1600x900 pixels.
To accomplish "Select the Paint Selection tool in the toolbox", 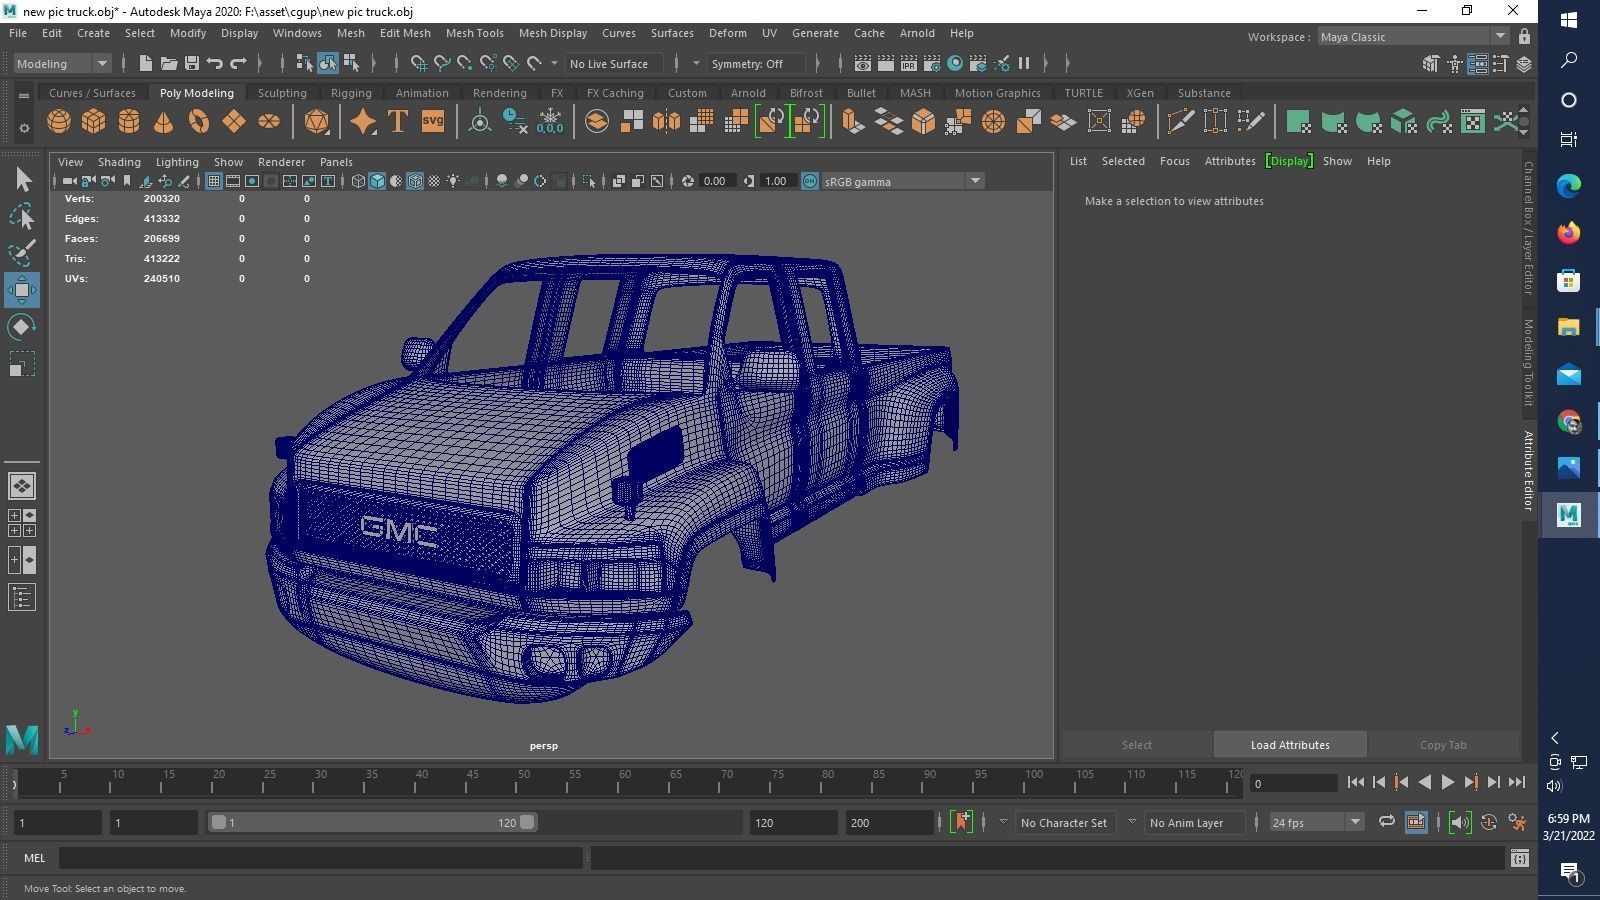I will pos(22,253).
